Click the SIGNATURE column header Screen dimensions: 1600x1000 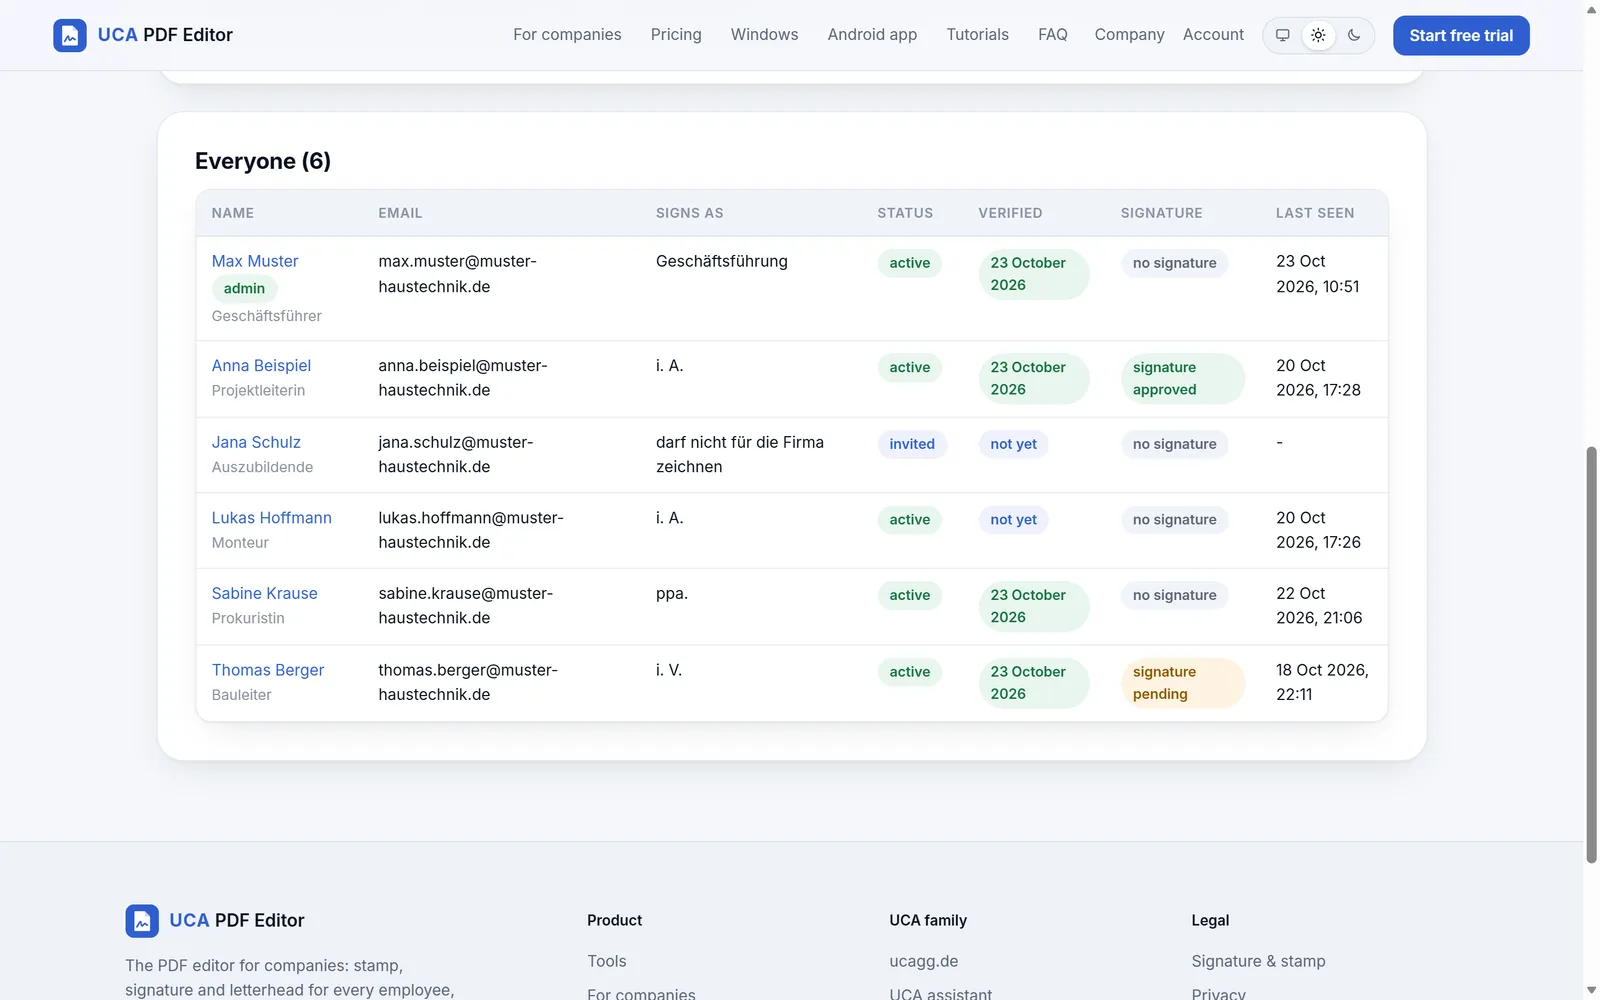tap(1161, 213)
